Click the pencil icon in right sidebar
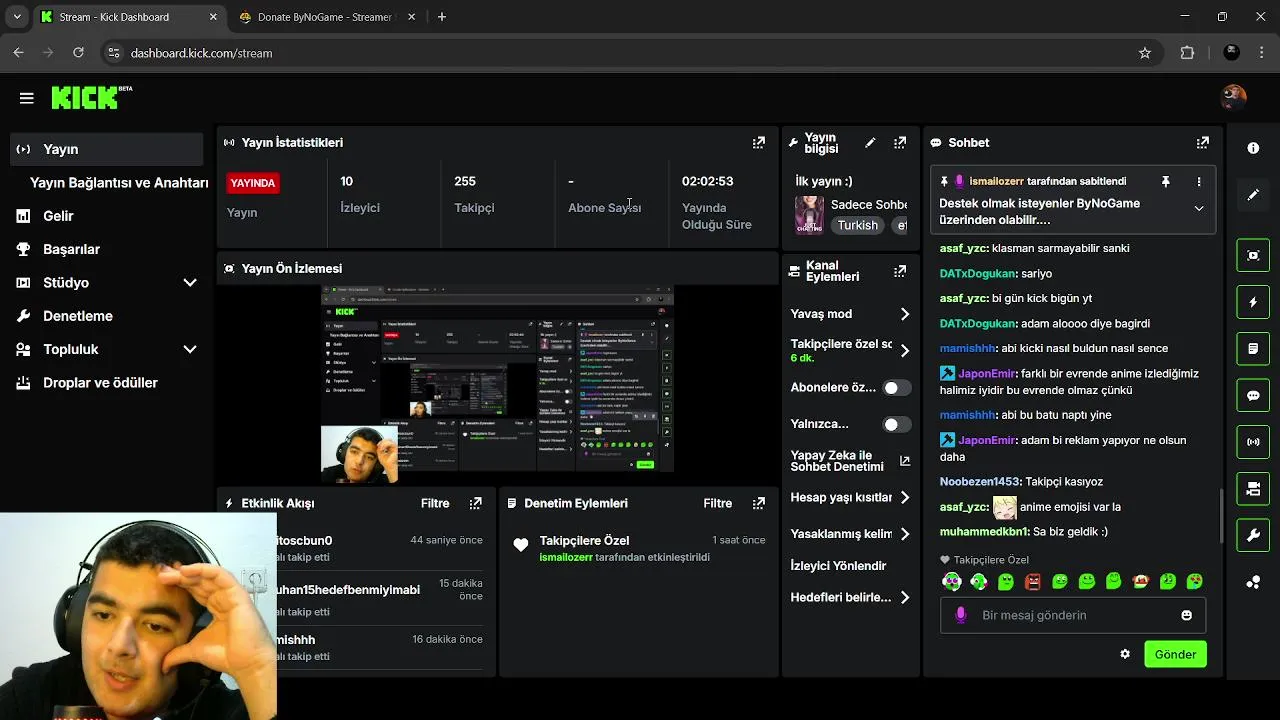1280x720 pixels. pyautogui.click(x=1253, y=195)
